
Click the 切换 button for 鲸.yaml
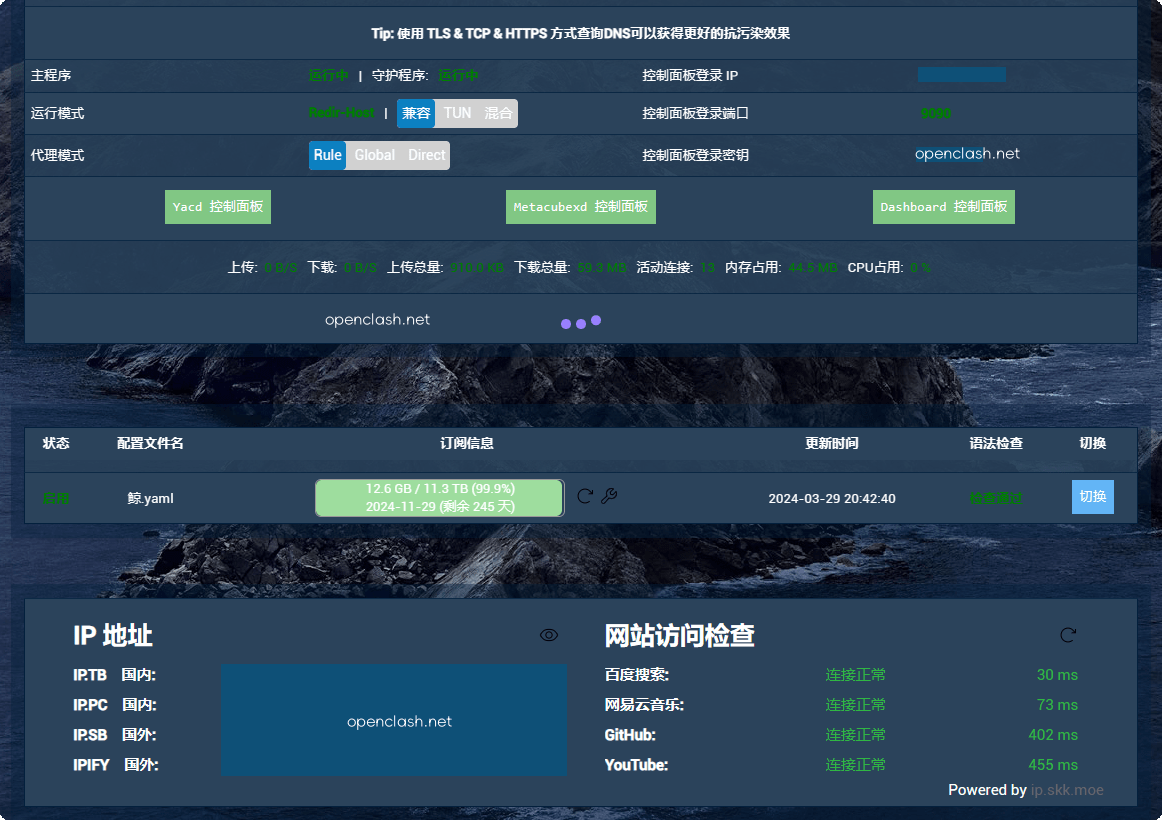tap(1093, 497)
